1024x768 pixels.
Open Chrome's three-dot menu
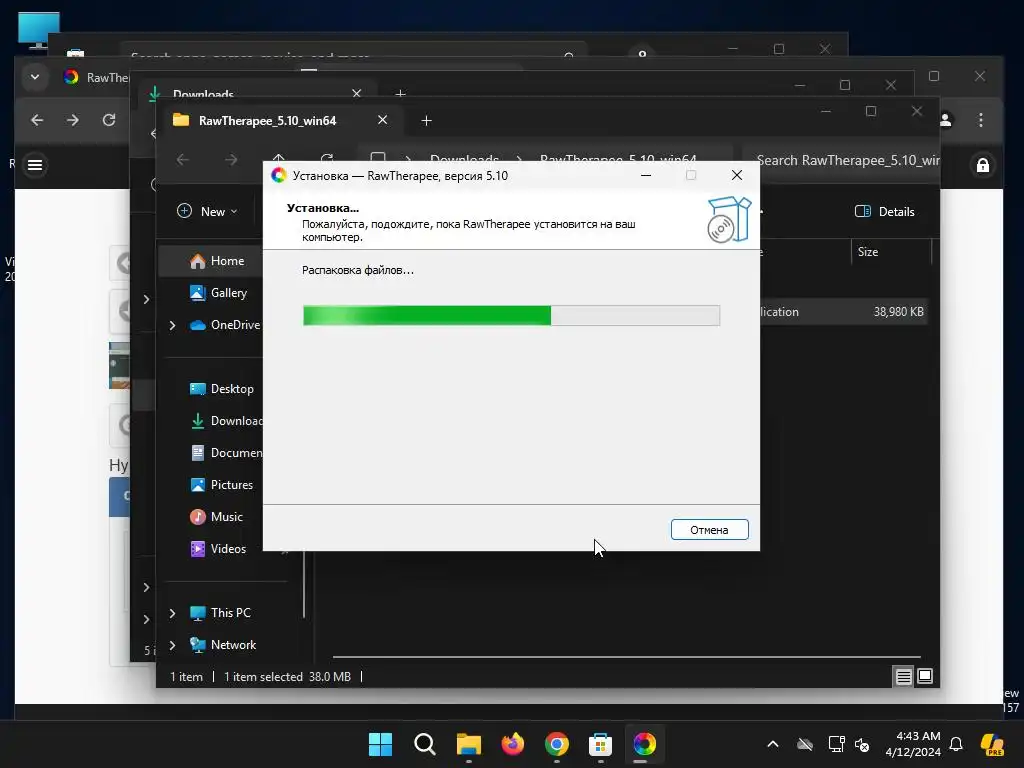[x=981, y=120]
